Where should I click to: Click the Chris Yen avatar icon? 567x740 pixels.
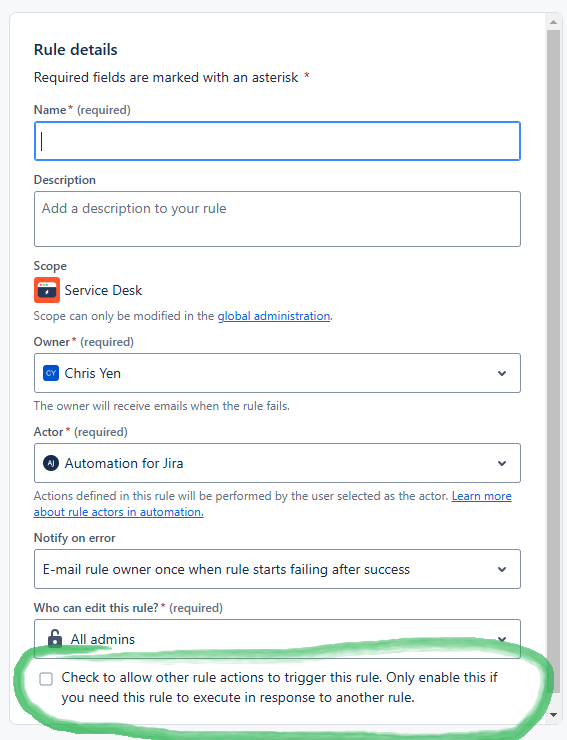pos(51,373)
